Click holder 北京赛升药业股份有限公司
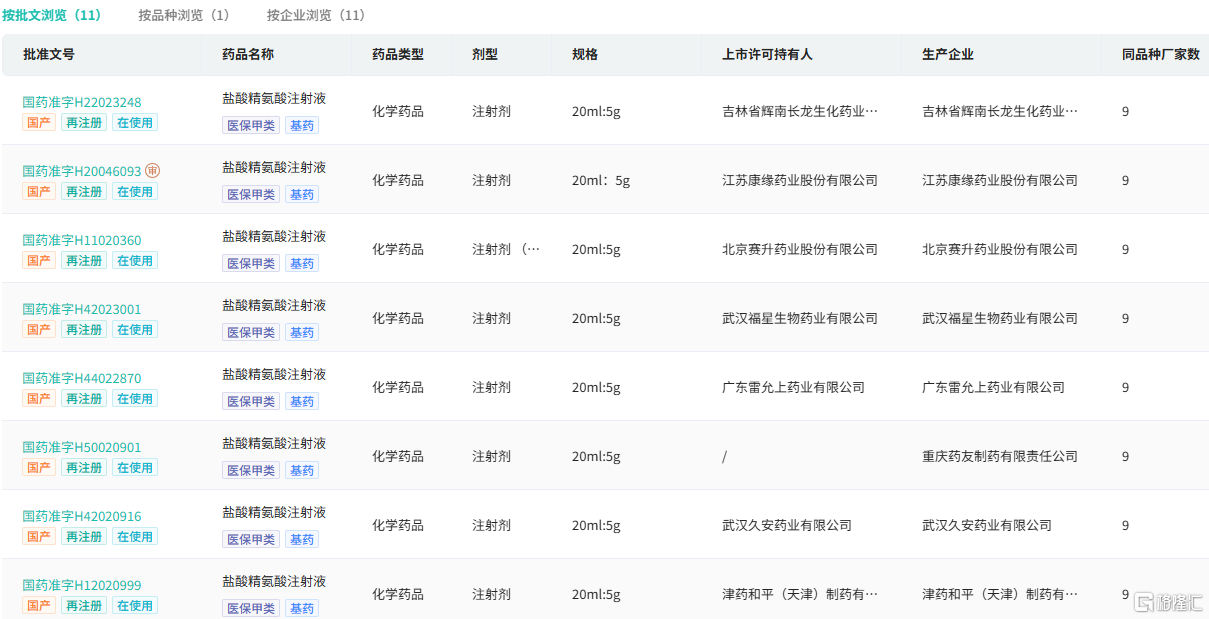The image size is (1209, 619). coord(800,250)
